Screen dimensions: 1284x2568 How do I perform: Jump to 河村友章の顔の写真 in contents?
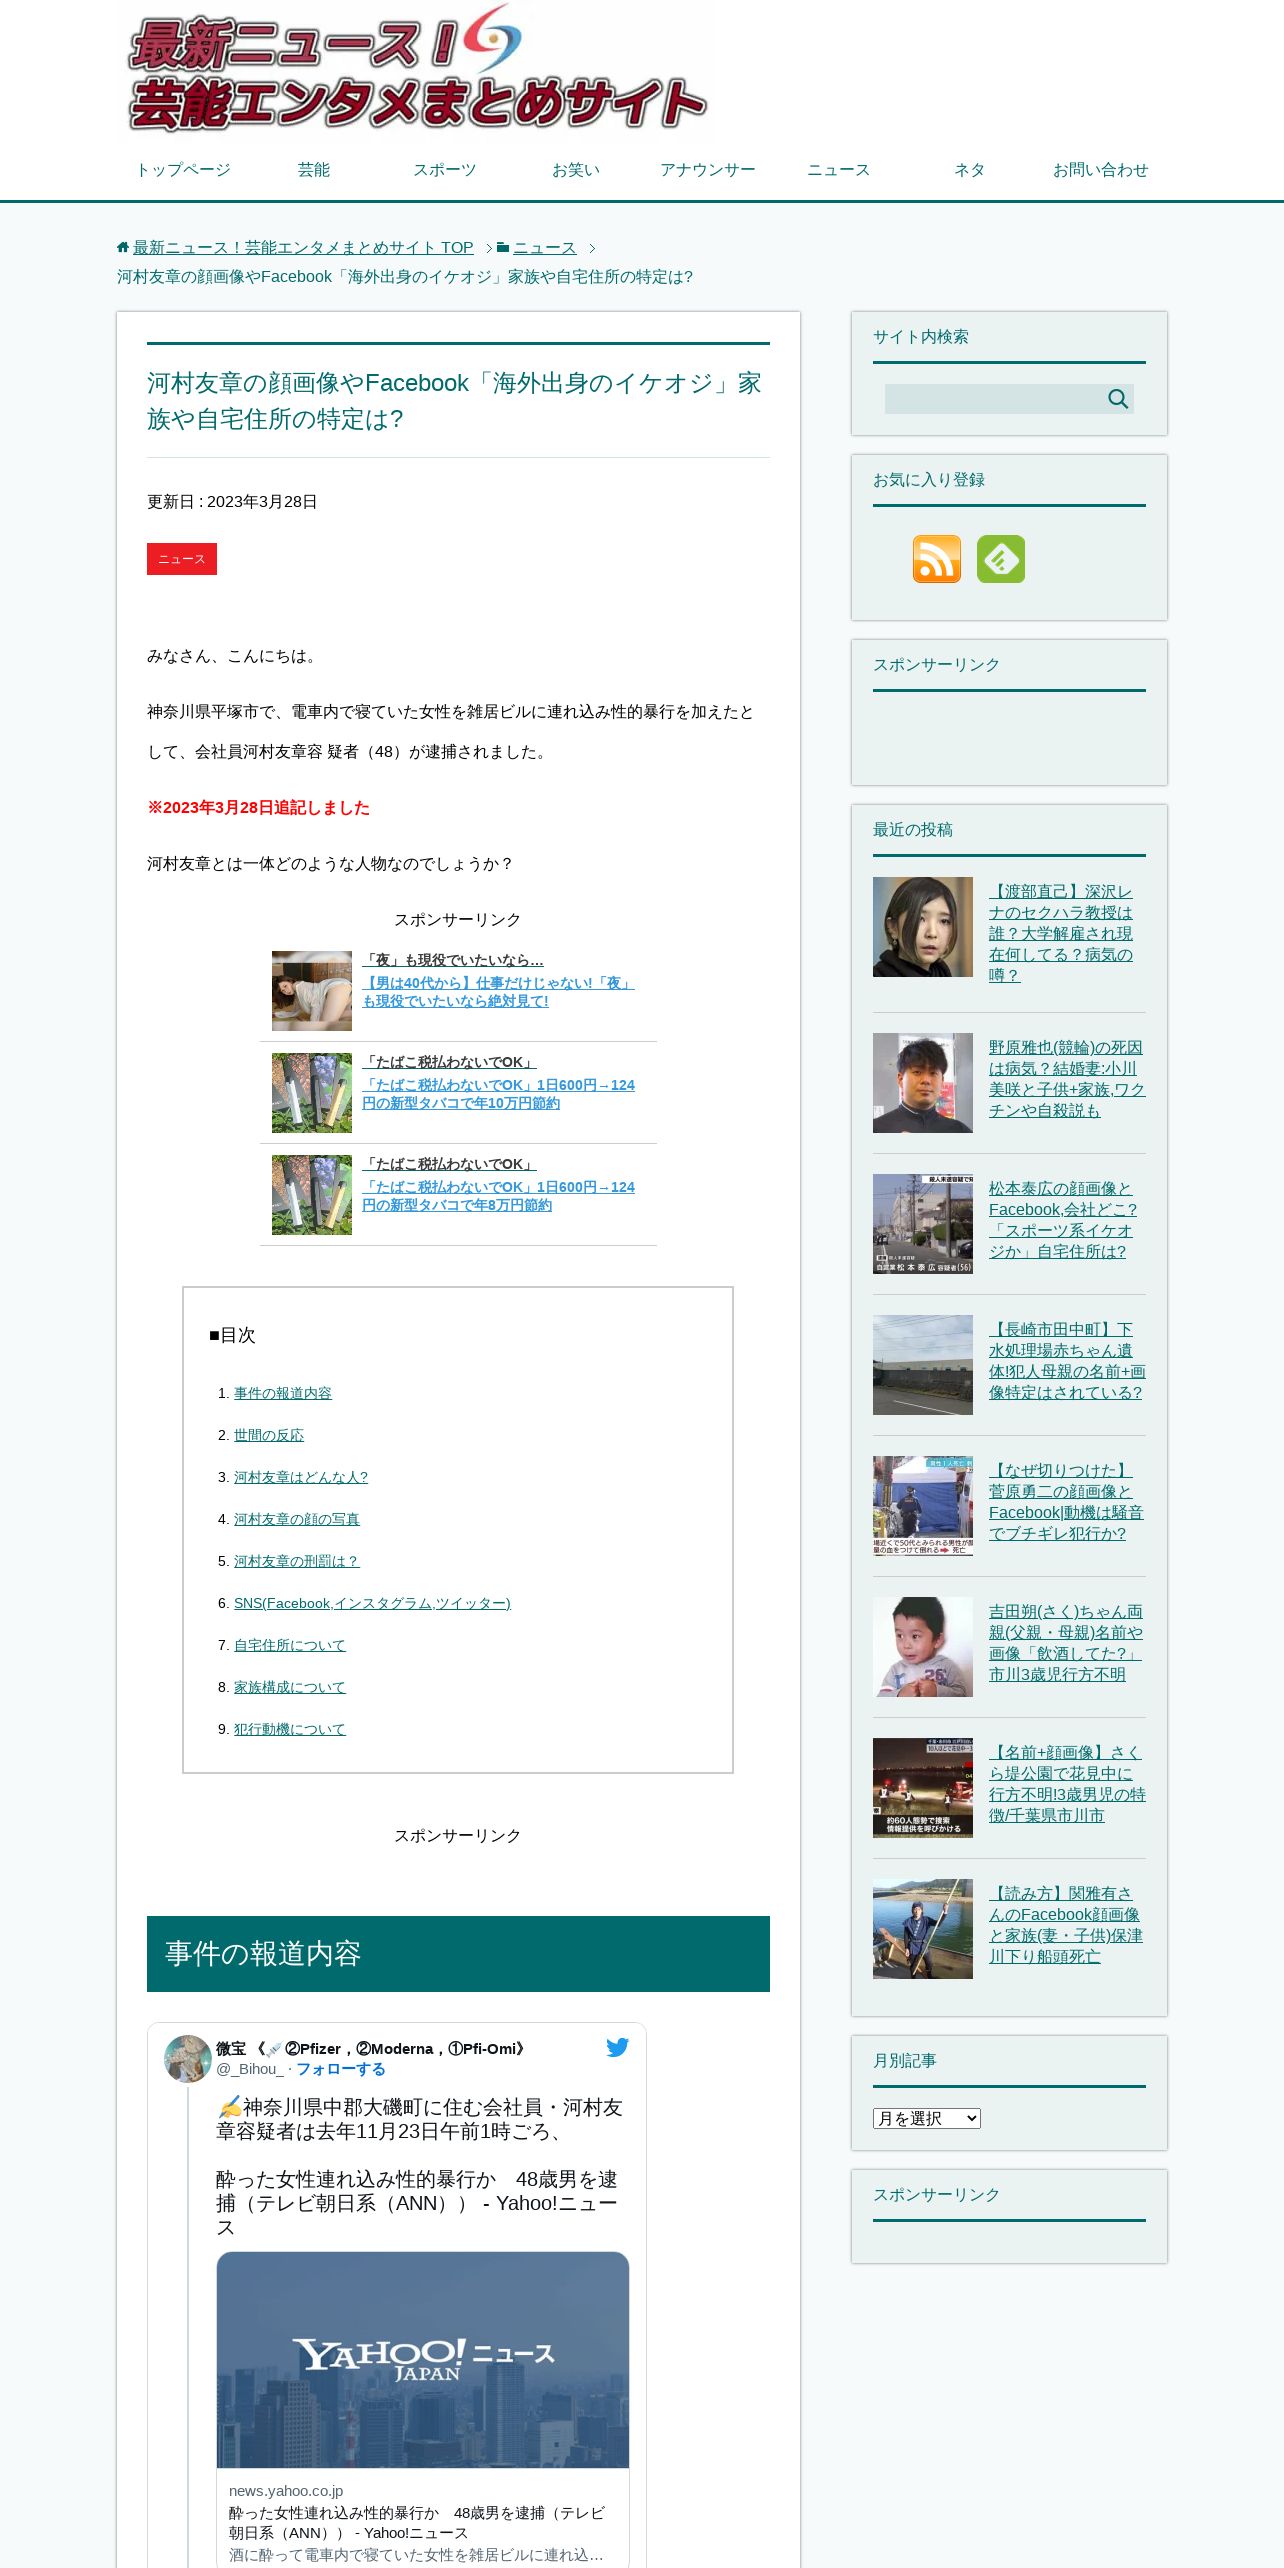(x=297, y=1519)
